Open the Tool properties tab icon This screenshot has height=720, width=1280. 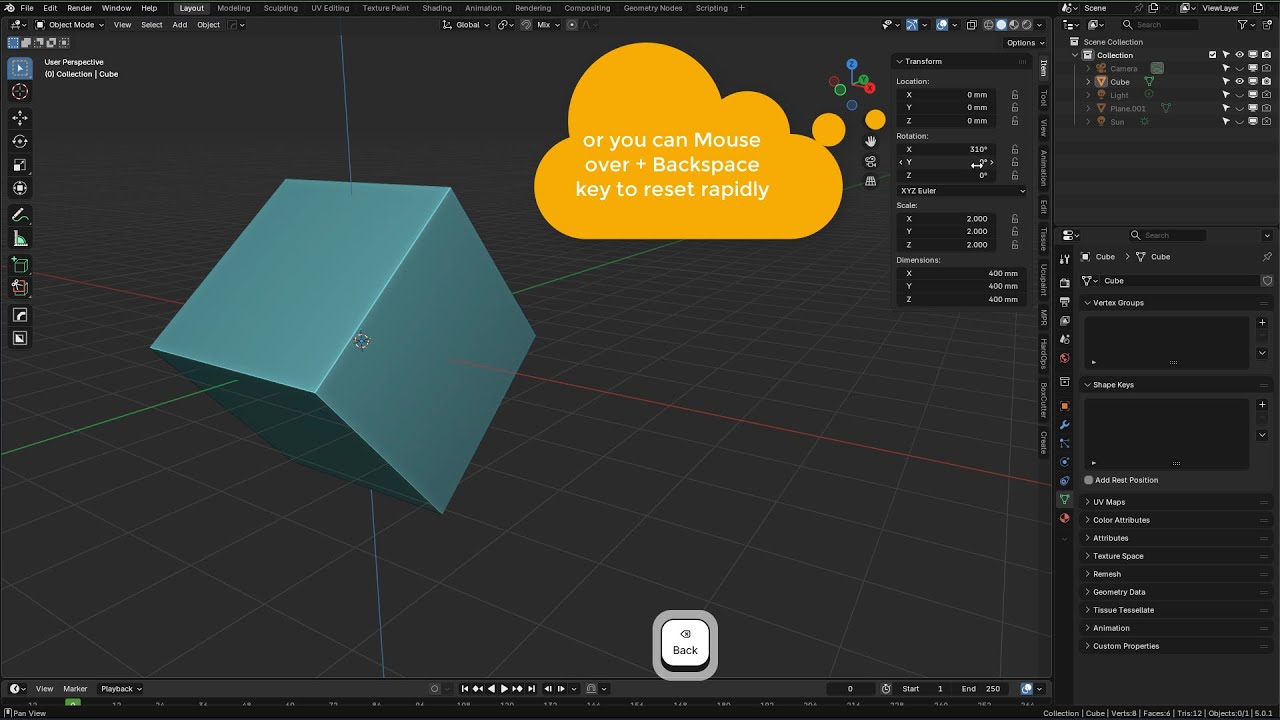[1064, 259]
